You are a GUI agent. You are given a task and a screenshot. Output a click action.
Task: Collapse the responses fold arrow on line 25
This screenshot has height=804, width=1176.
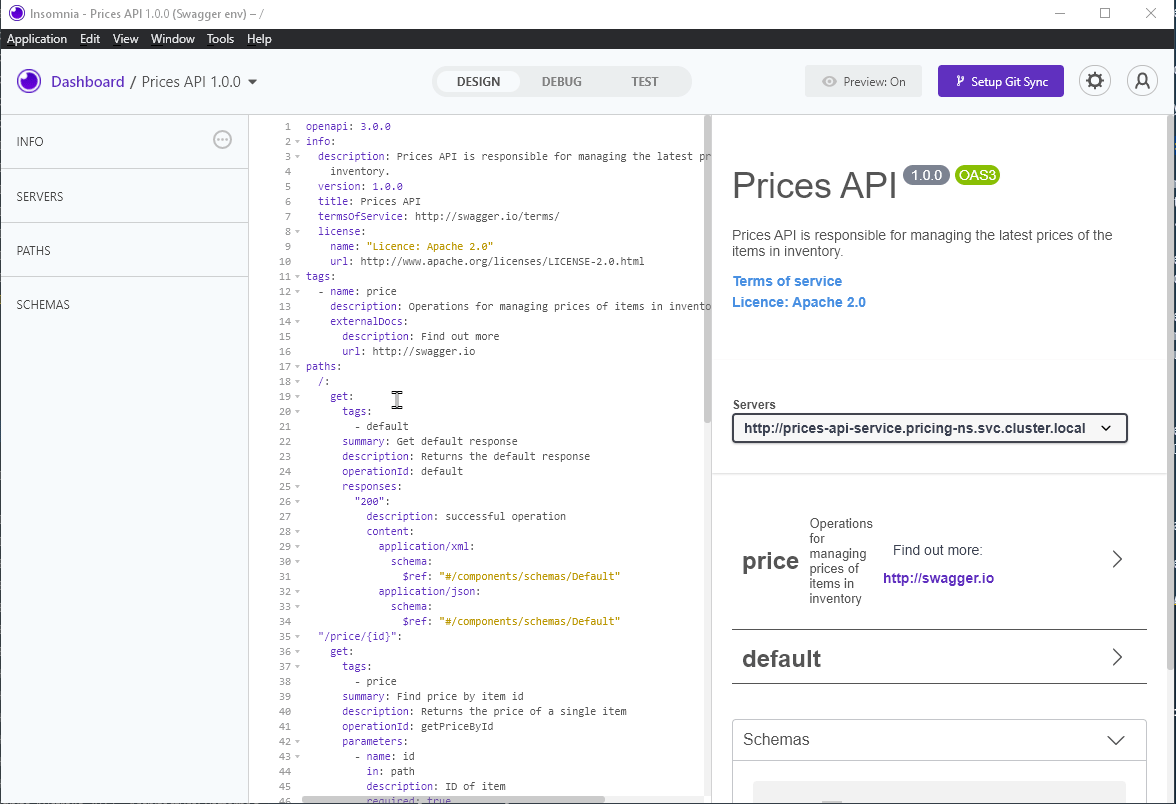[298, 487]
